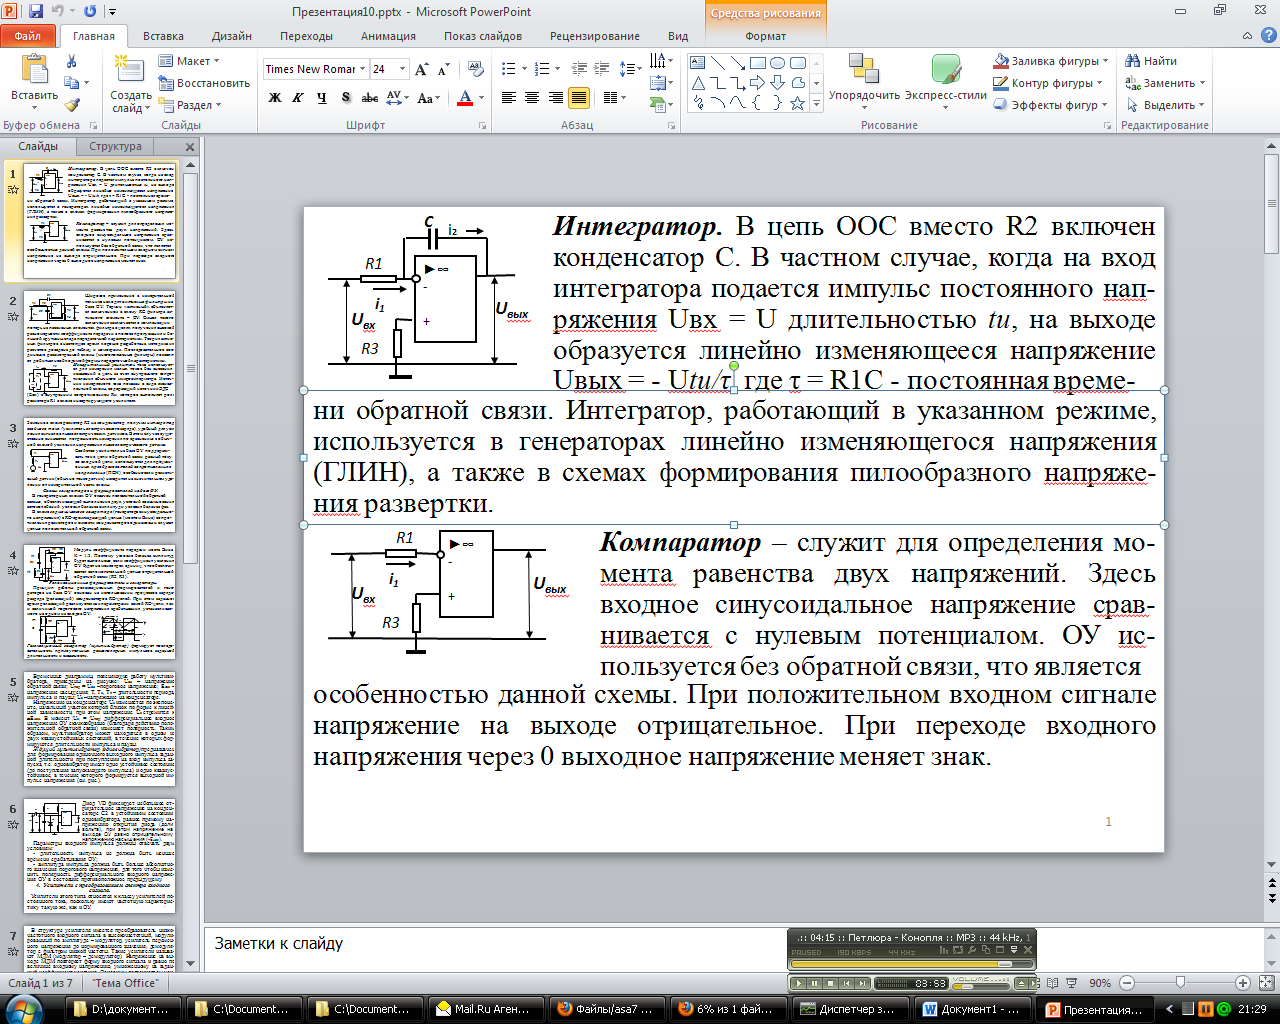Click the Create slide (Создать слайд) icon
The height and width of the screenshot is (1024, 1280).
(x=130, y=70)
